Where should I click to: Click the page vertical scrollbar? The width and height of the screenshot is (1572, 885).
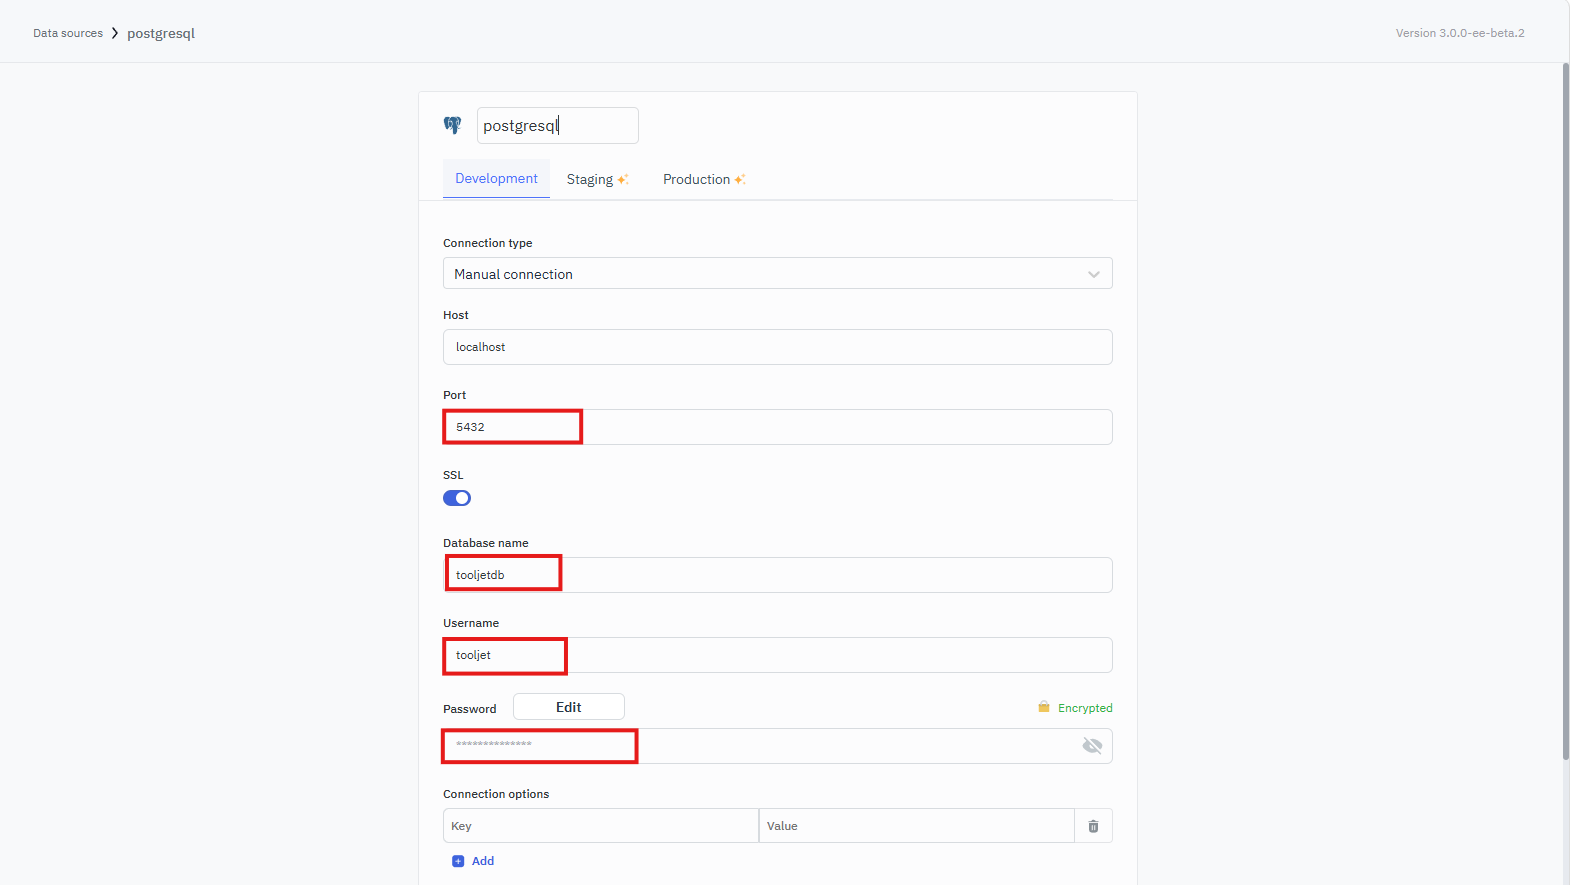click(x=1566, y=410)
